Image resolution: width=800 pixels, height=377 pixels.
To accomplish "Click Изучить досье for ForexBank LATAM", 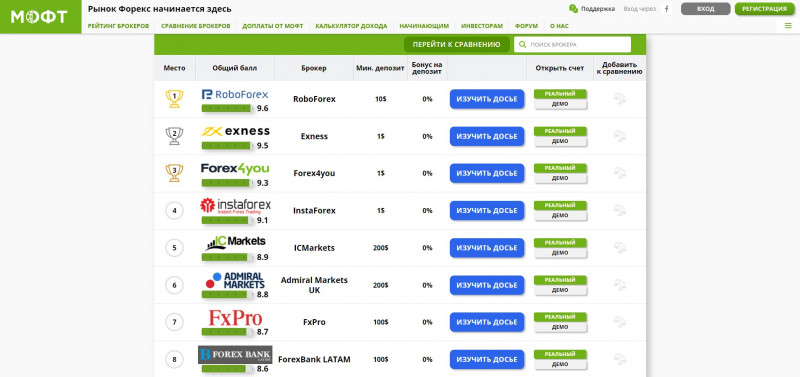I will pyautogui.click(x=487, y=360).
